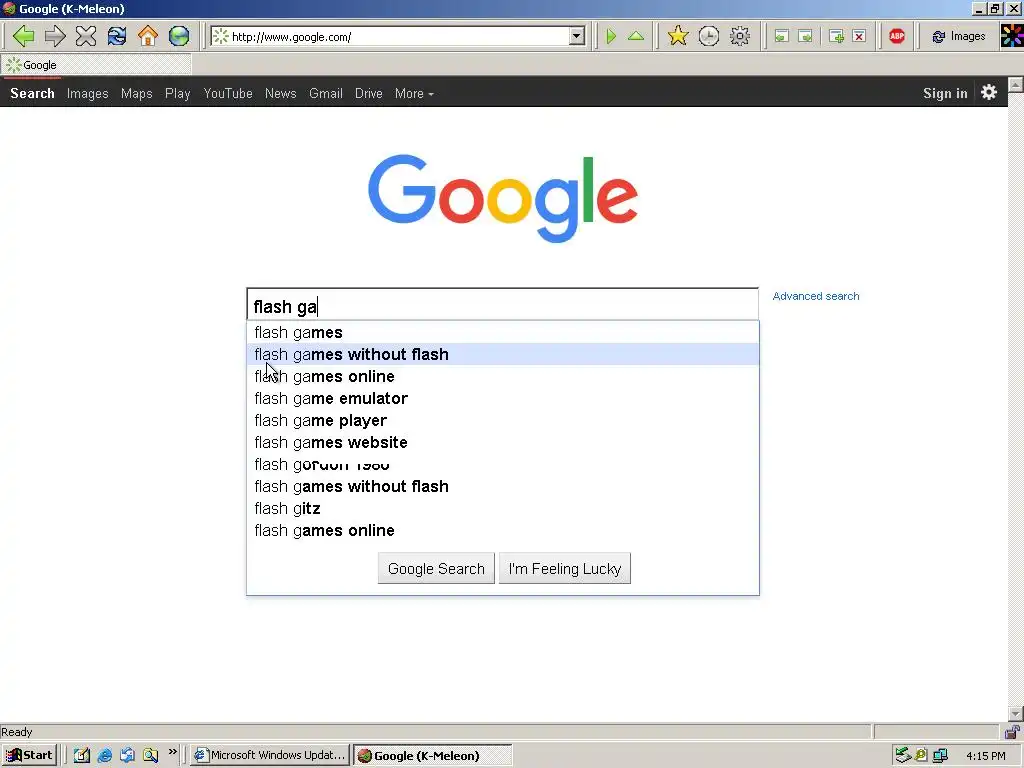
Task: Open preferences with the toolbar gear icon
Action: [740, 36]
